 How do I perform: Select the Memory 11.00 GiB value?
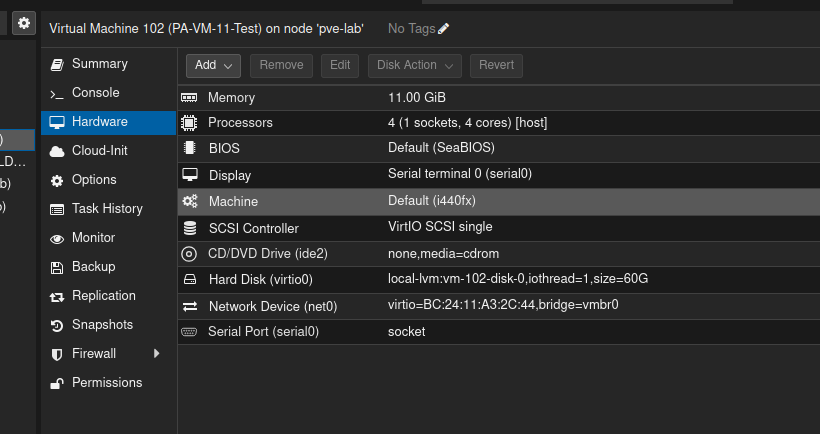417,98
